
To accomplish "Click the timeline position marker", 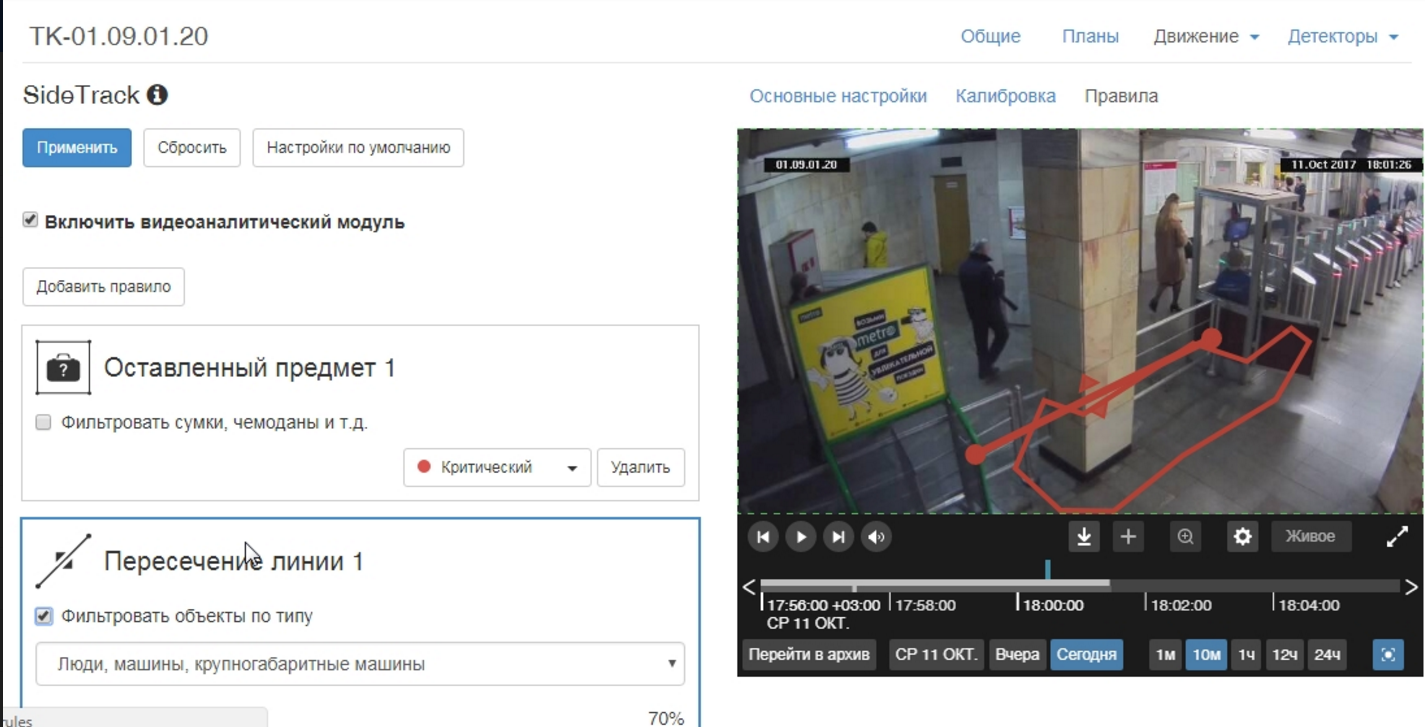I will tap(1047, 570).
